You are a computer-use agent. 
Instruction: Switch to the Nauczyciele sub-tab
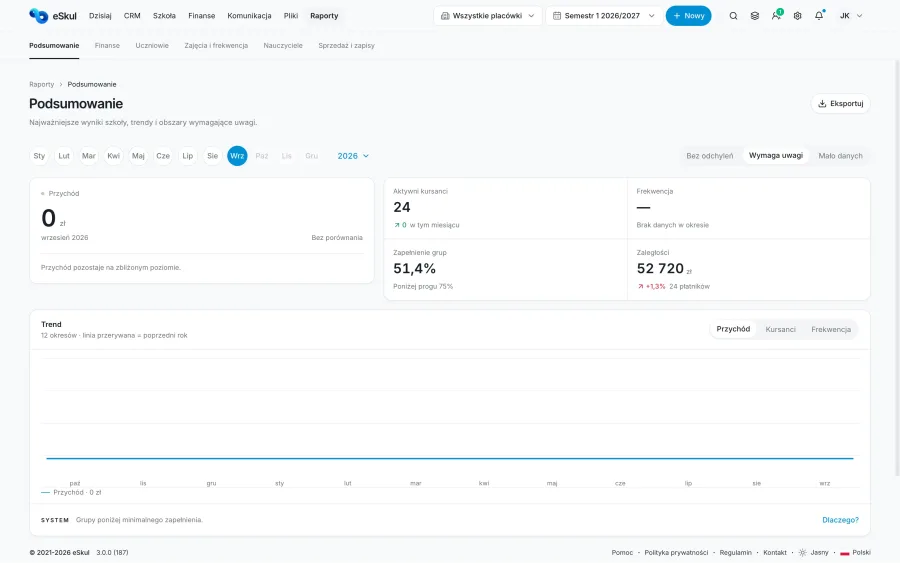pos(283,46)
